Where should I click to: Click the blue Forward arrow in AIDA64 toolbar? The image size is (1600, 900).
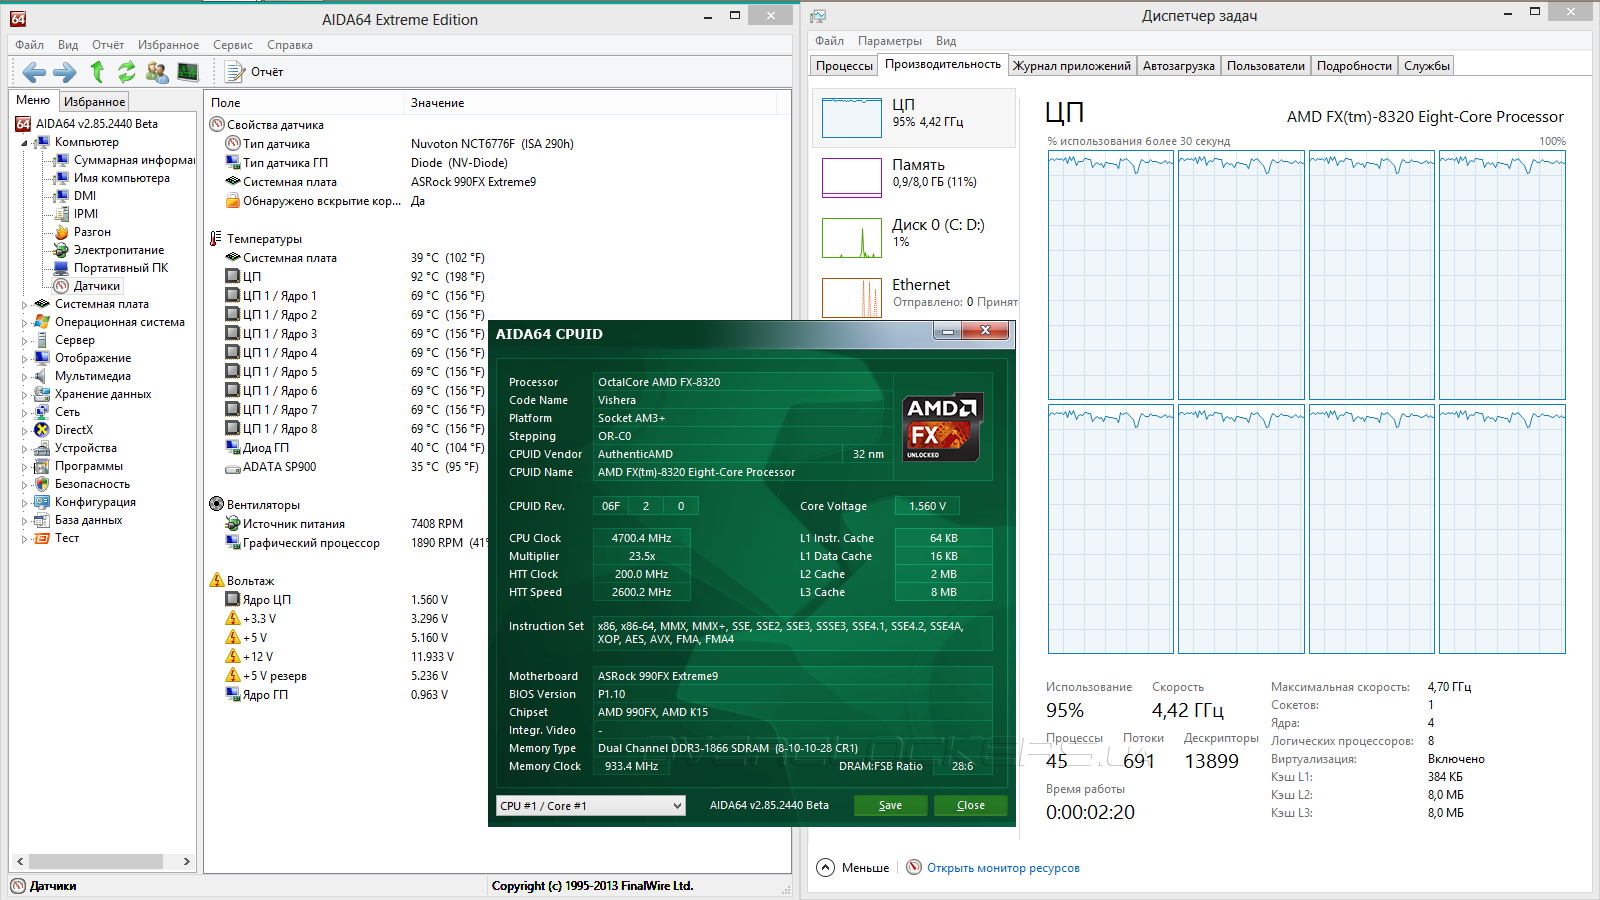click(x=65, y=72)
